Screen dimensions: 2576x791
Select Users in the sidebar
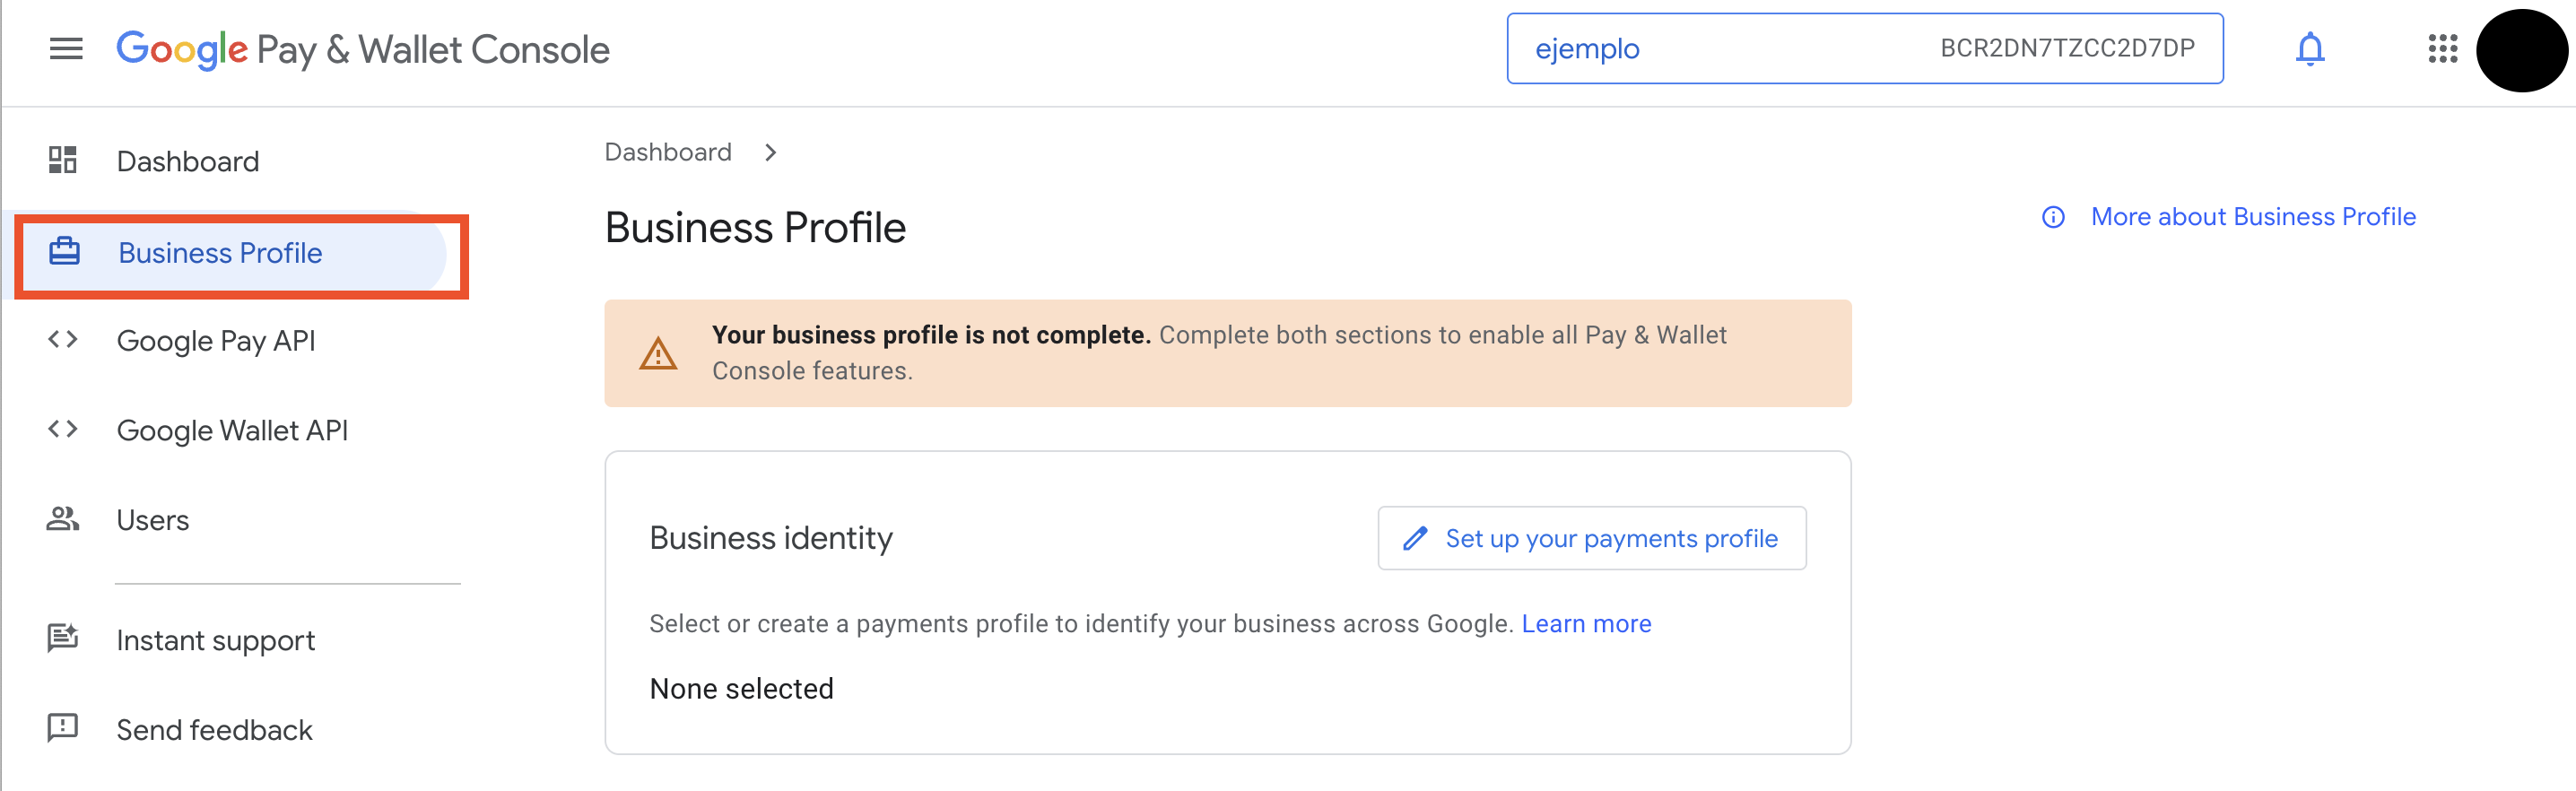[x=153, y=520]
